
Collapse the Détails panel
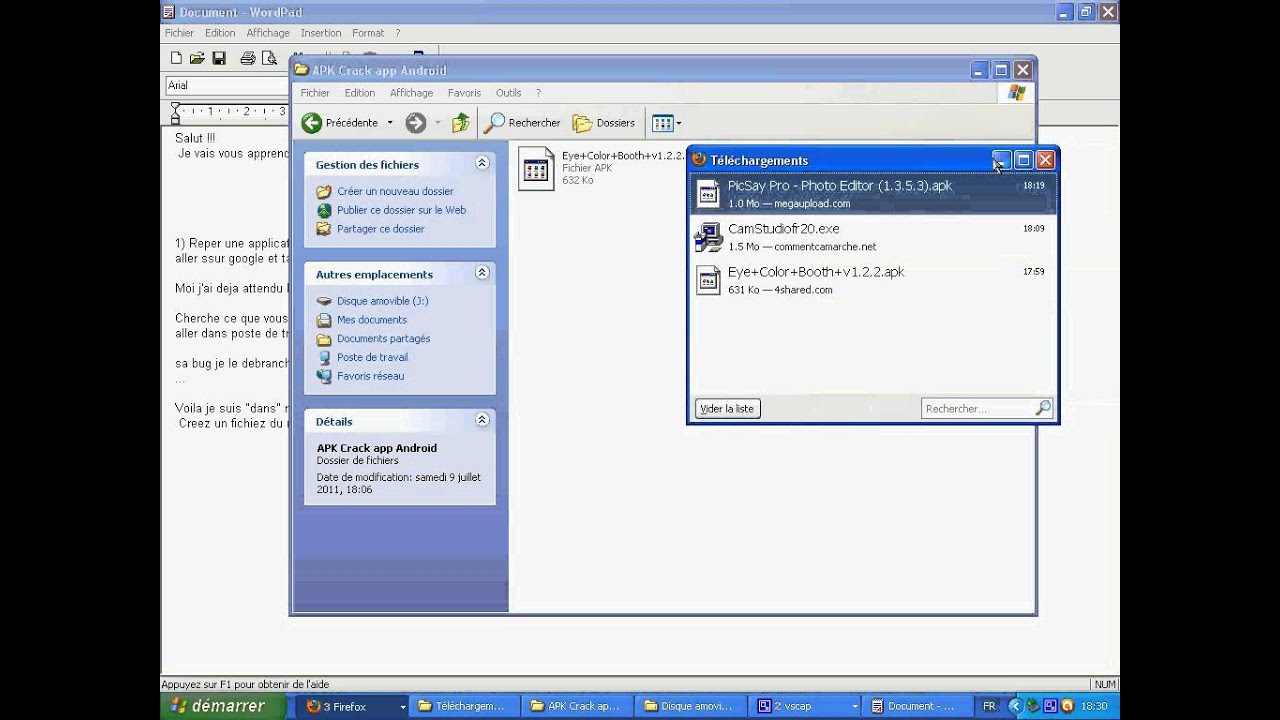tap(482, 420)
